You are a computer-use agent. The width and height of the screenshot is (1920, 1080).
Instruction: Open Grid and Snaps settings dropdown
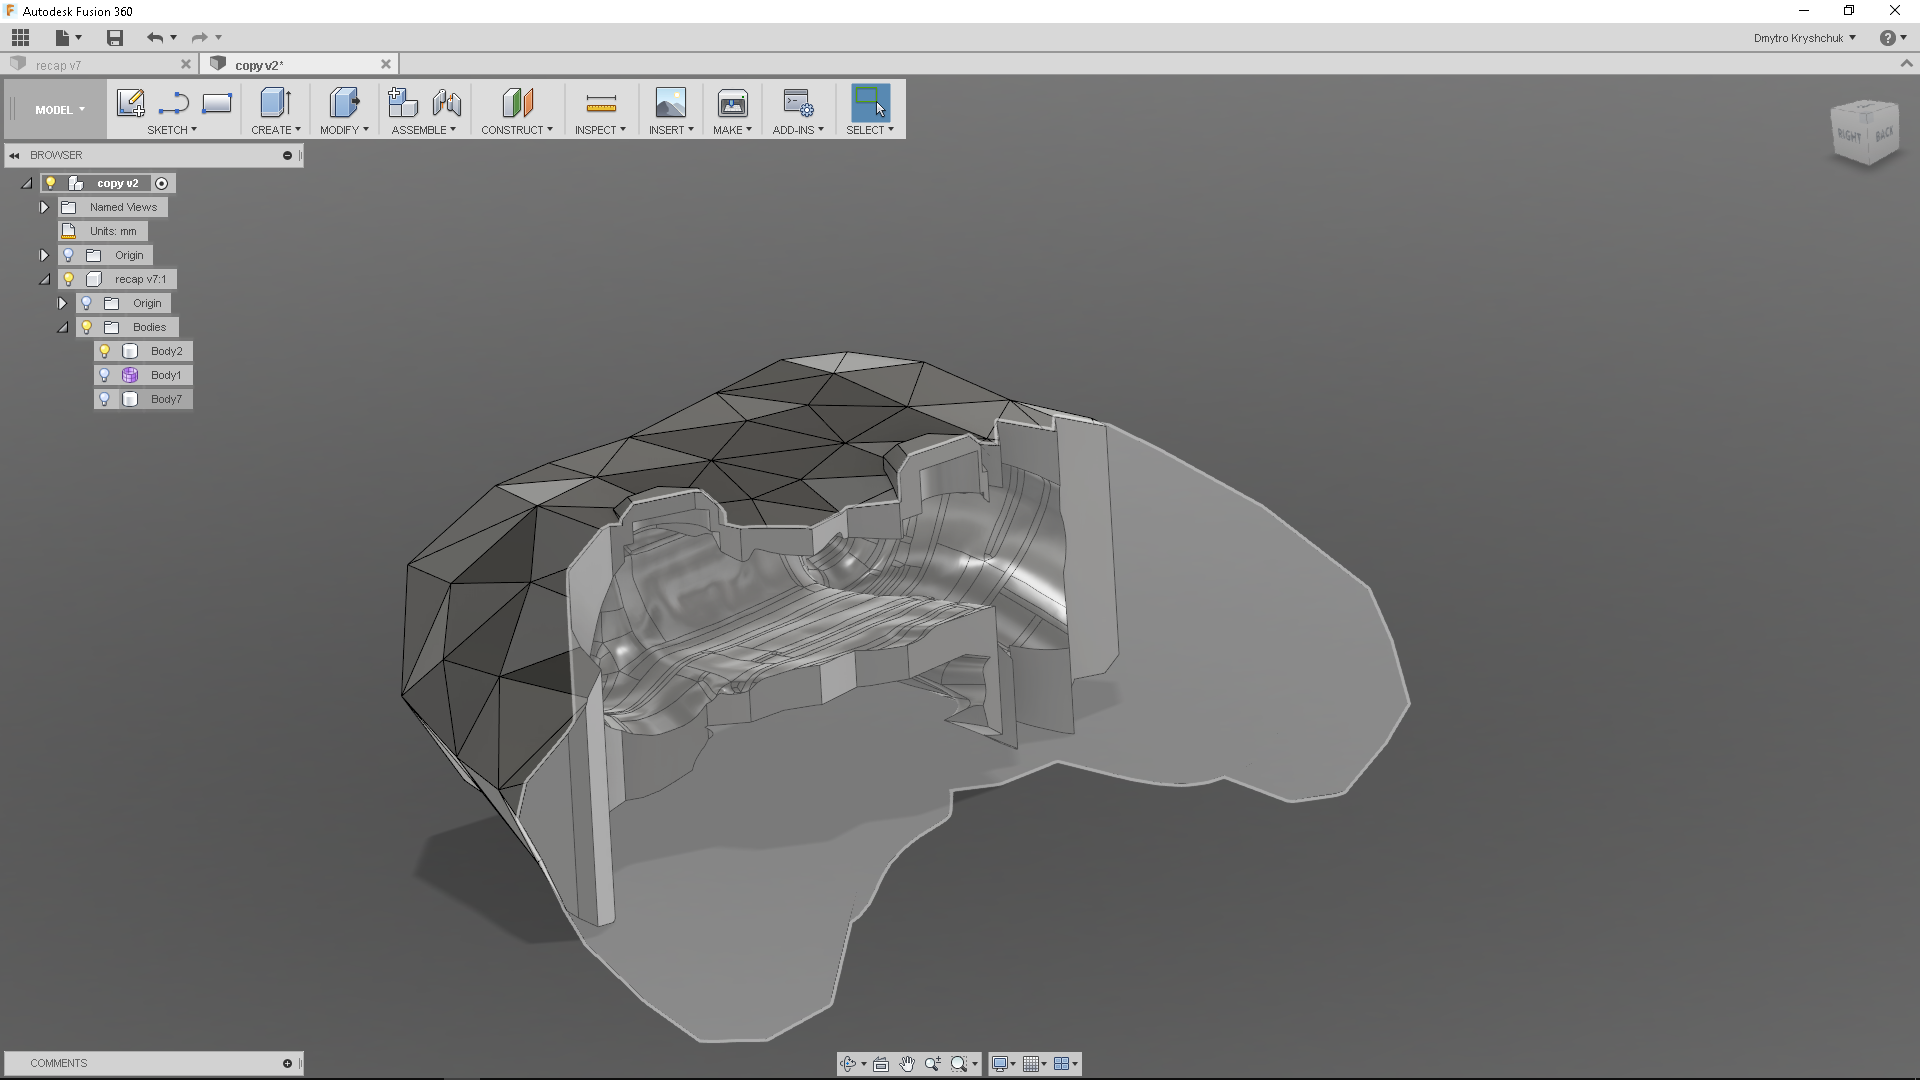(1035, 1064)
